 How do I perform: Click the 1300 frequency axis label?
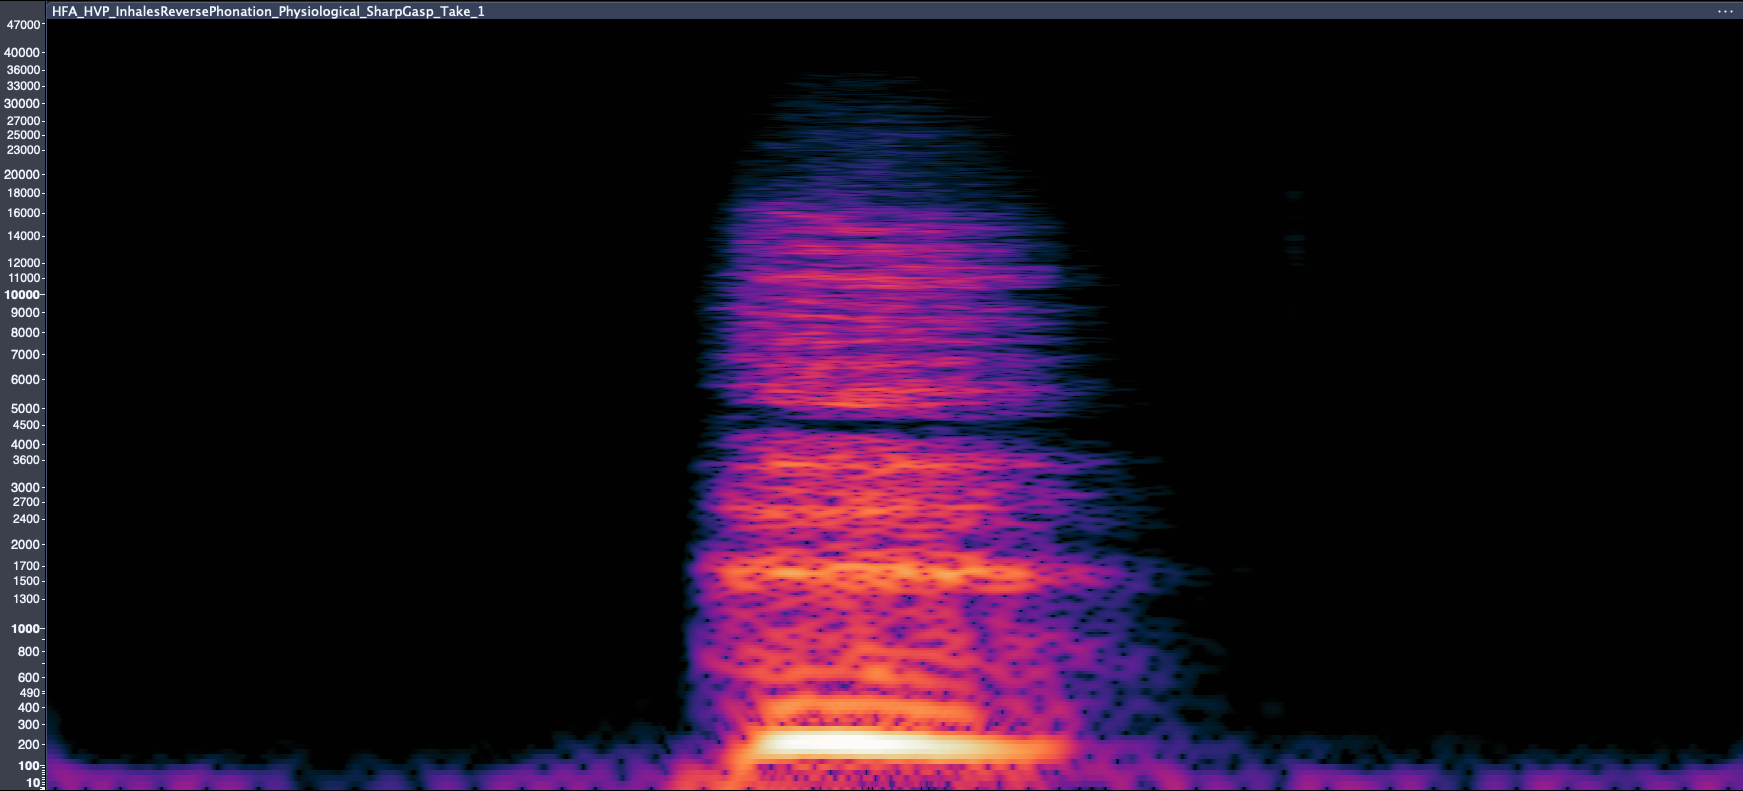tap(27, 599)
